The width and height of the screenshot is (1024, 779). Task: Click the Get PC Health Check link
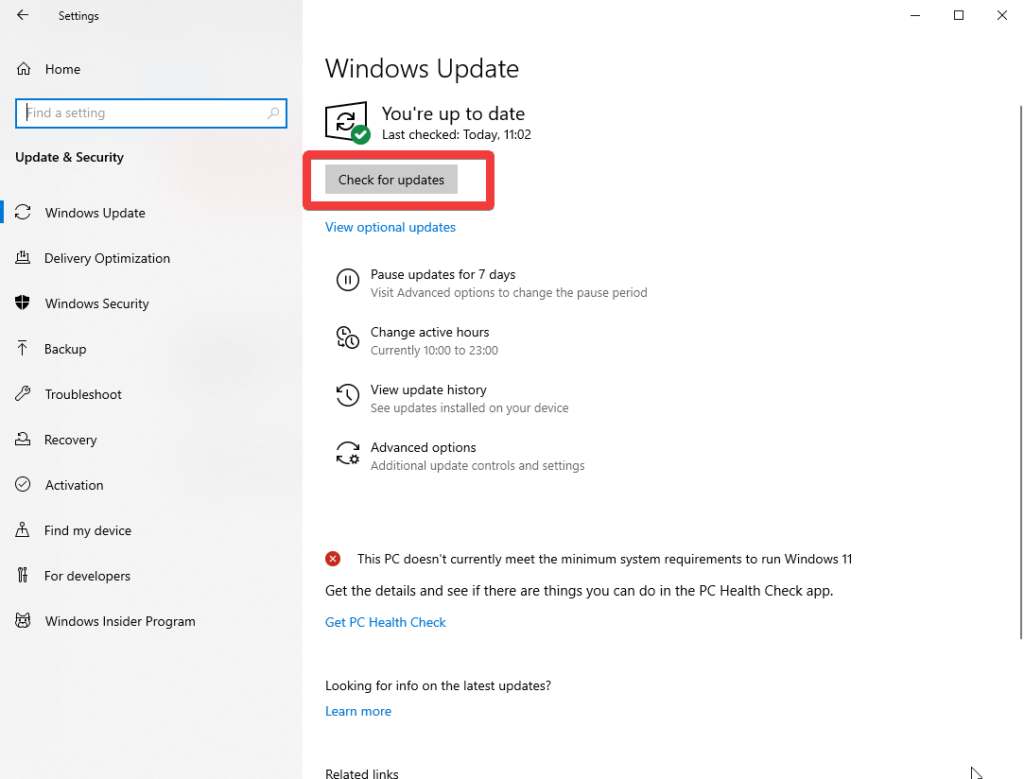coord(385,622)
